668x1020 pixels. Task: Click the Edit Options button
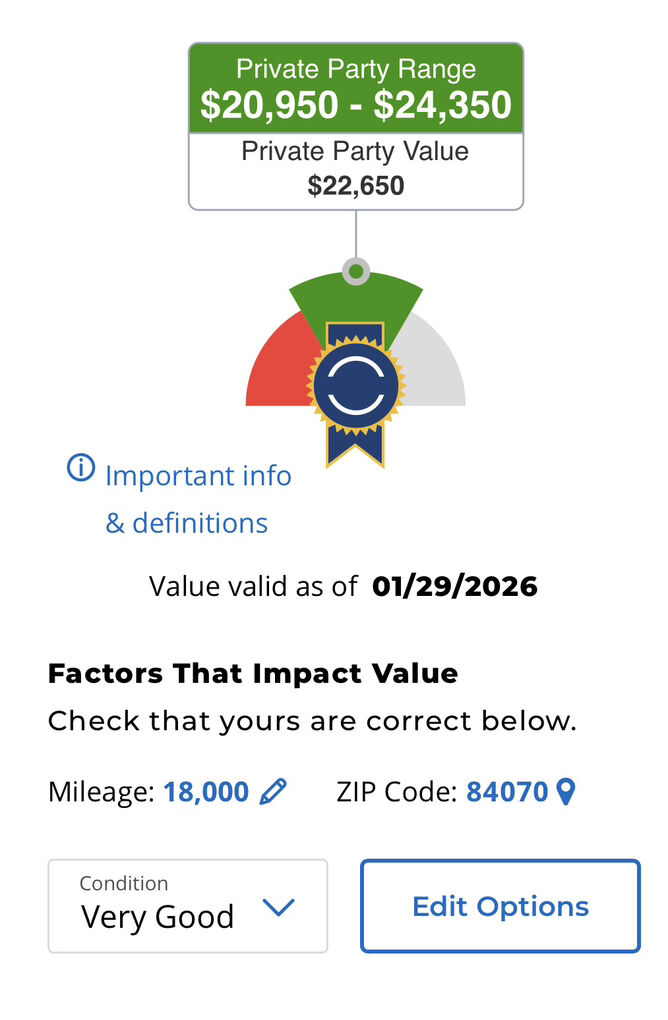click(500, 906)
